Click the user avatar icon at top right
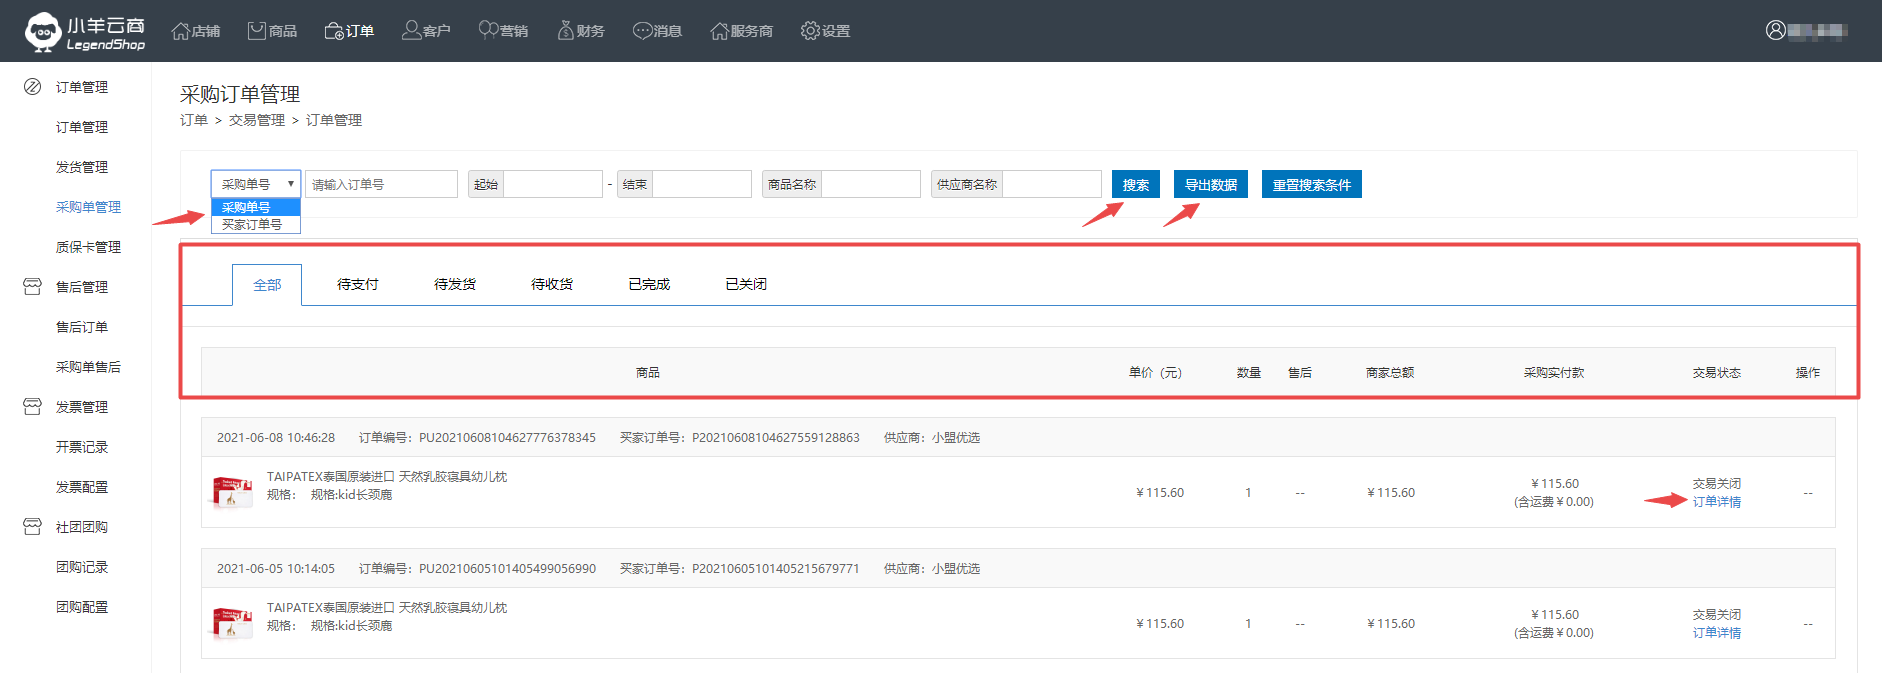The image size is (1882, 673). point(1775,30)
